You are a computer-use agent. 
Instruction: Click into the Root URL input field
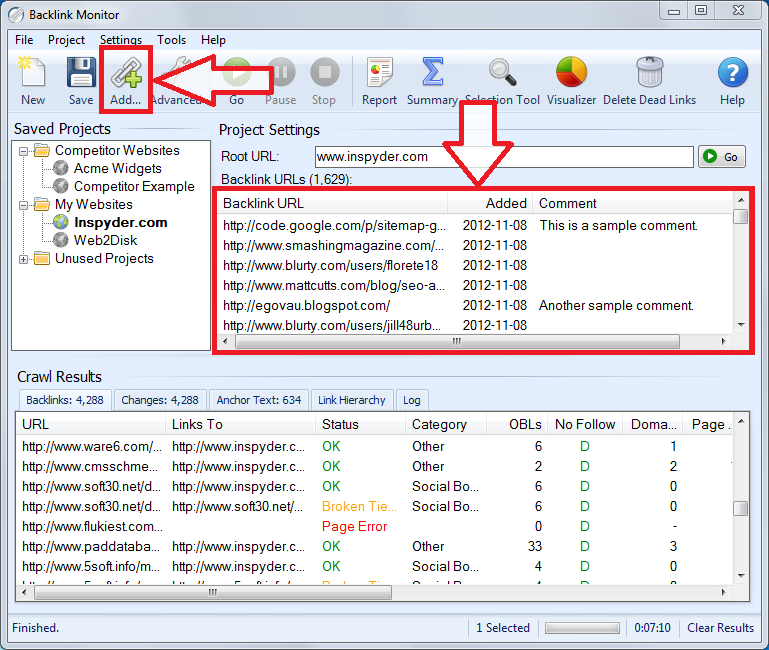(504, 156)
